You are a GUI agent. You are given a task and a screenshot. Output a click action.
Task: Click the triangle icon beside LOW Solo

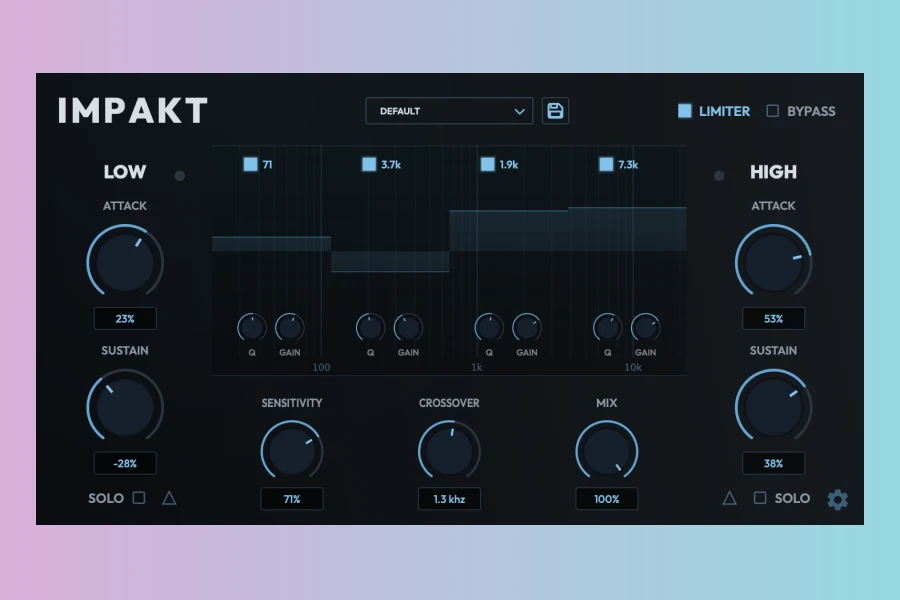(x=169, y=498)
